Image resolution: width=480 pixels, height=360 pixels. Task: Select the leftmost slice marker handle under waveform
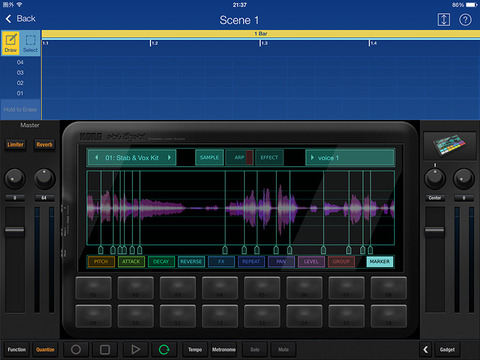[x=101, y=250]
